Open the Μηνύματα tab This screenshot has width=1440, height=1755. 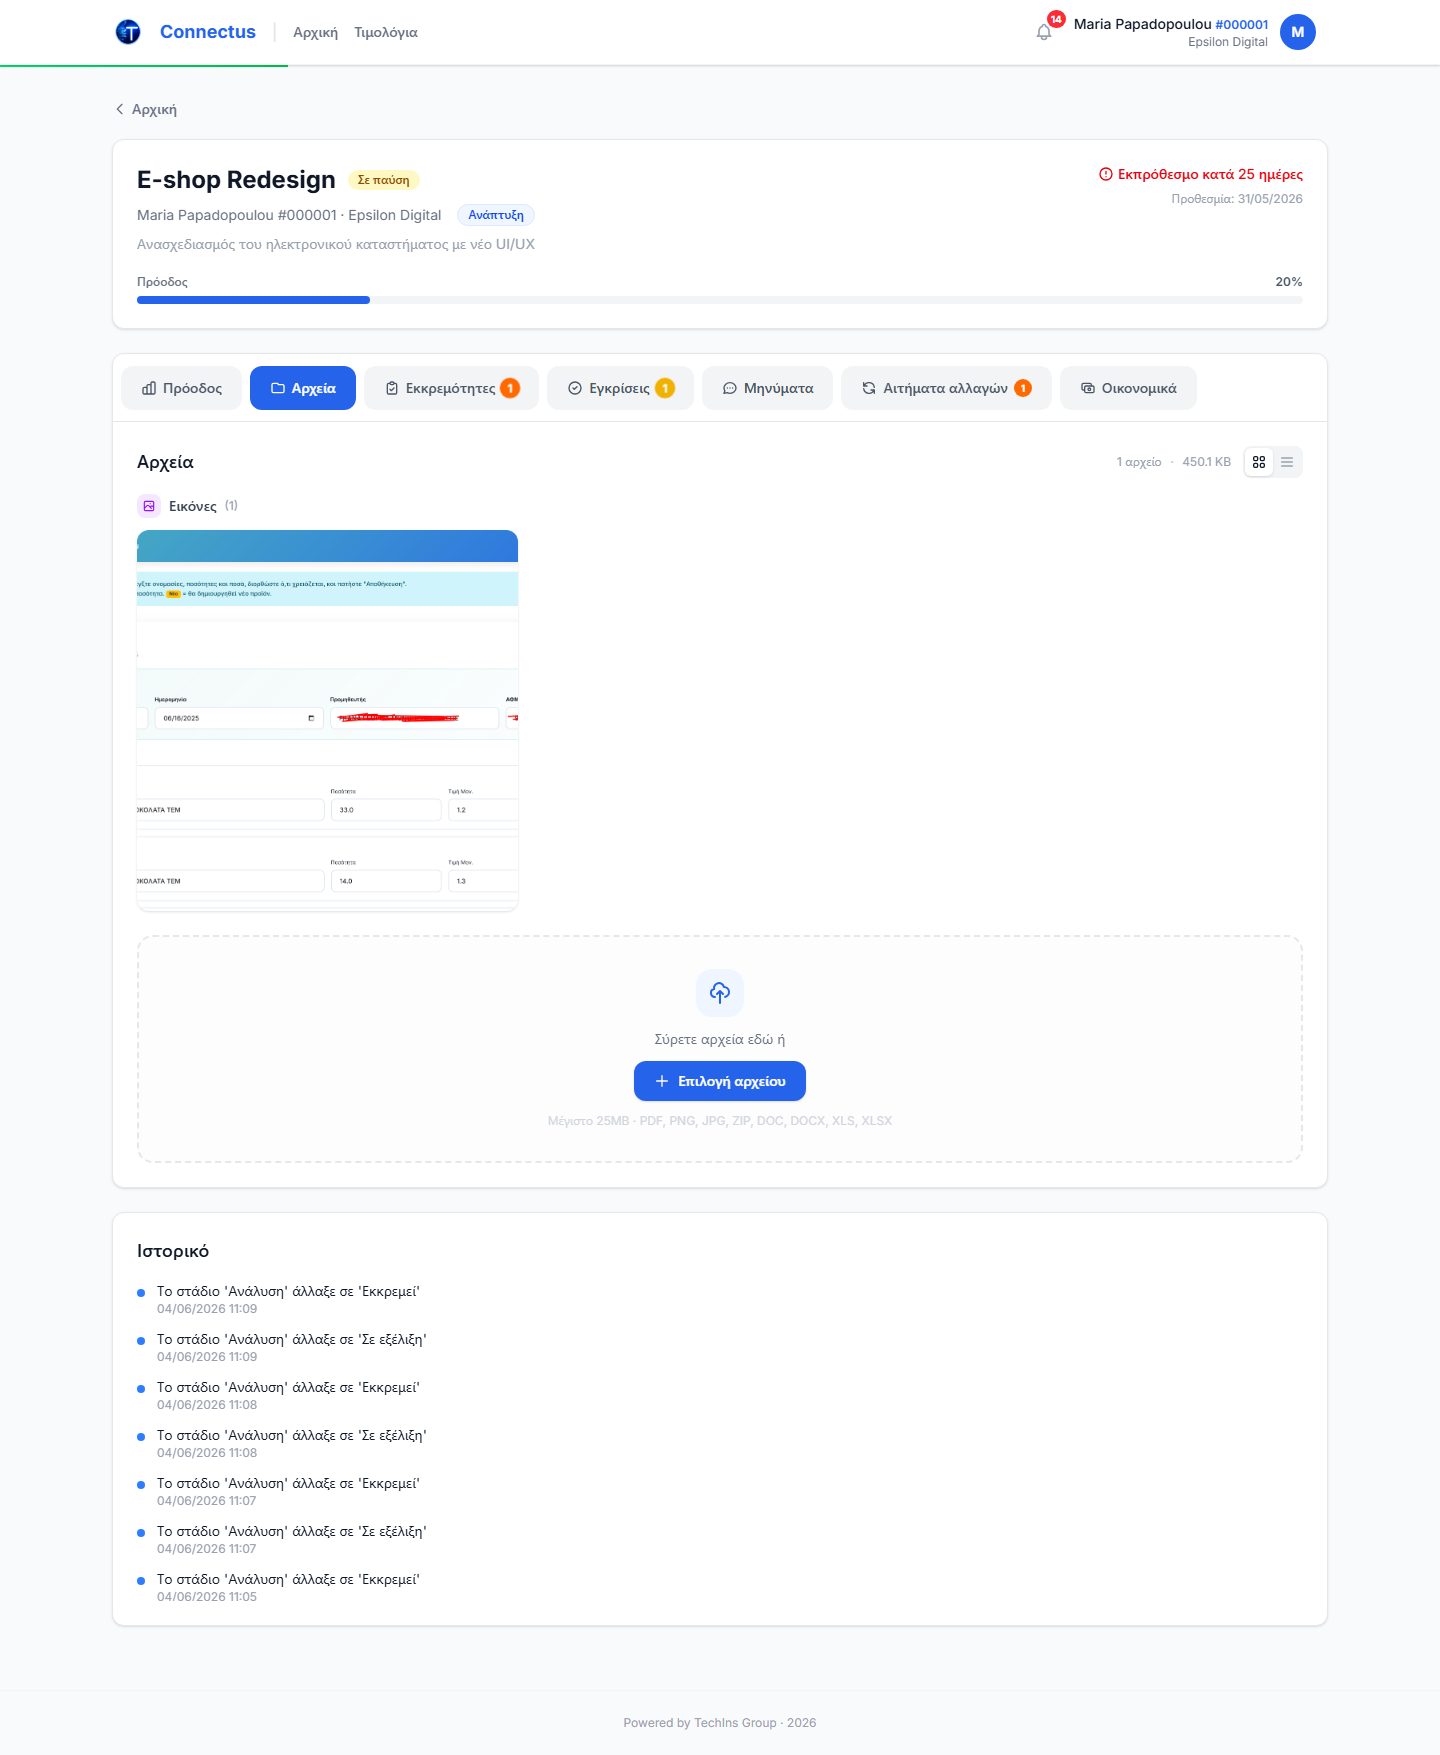tap(767, 388)
